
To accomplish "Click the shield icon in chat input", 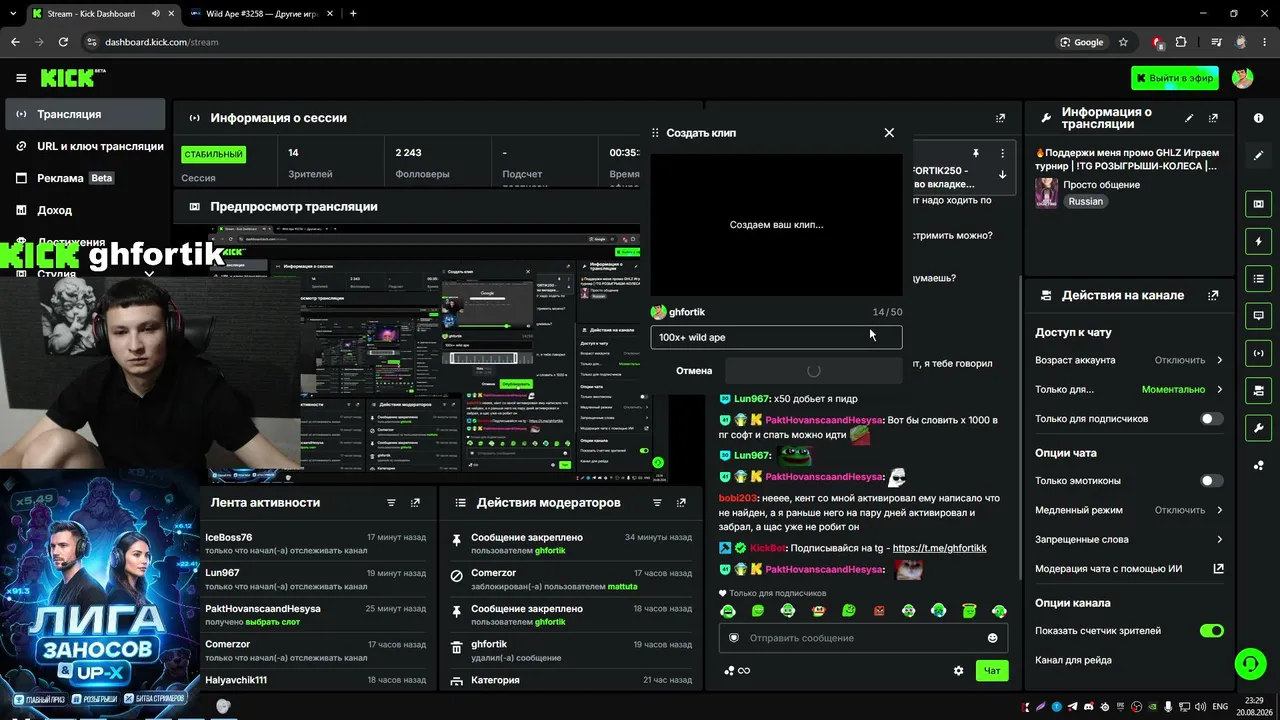I will (x=734, y=638).
